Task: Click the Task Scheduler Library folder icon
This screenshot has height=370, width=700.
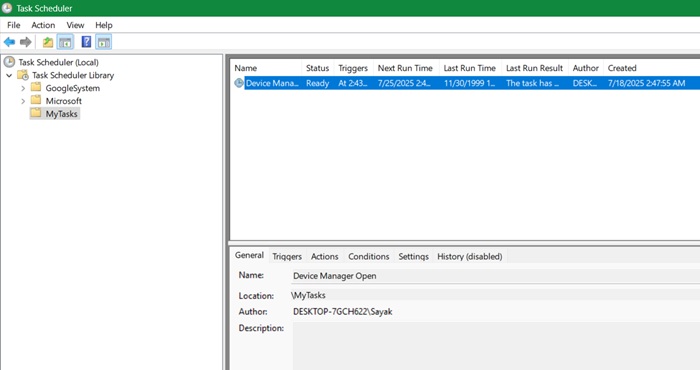Action: pyautogui.click(x=23, y=75)
